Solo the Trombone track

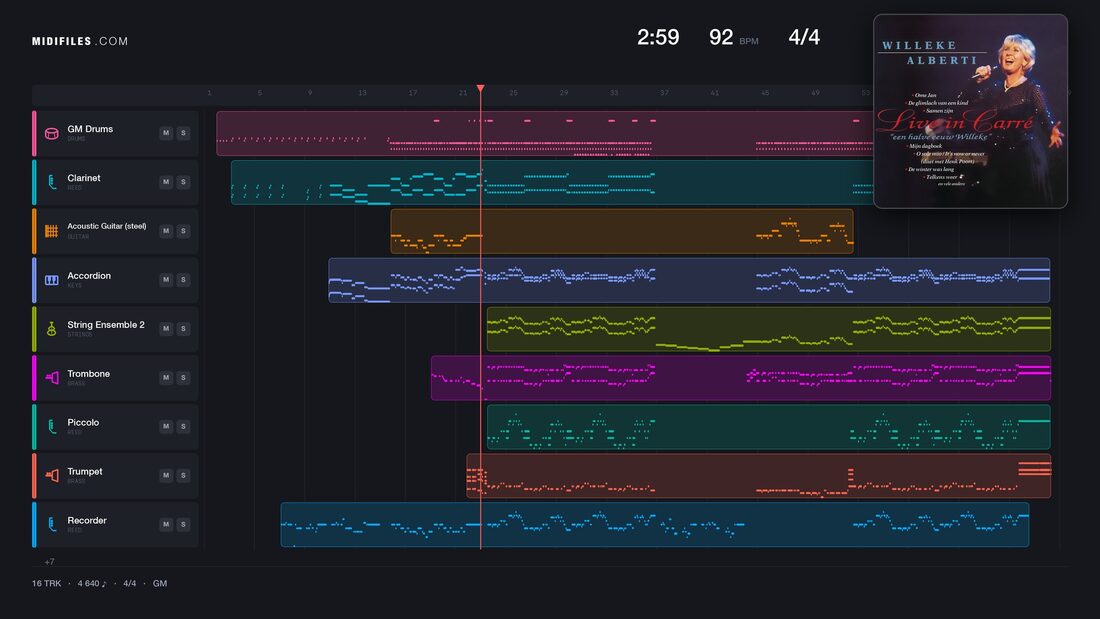point(183,378)
